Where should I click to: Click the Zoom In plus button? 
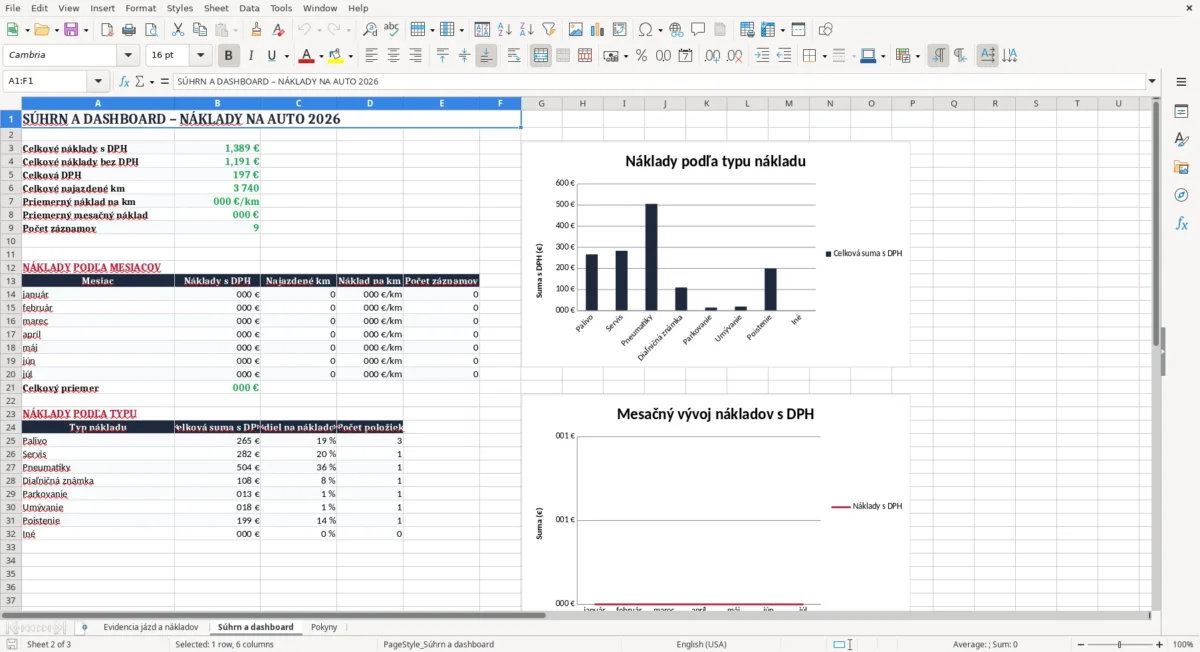click(1159, 644)
